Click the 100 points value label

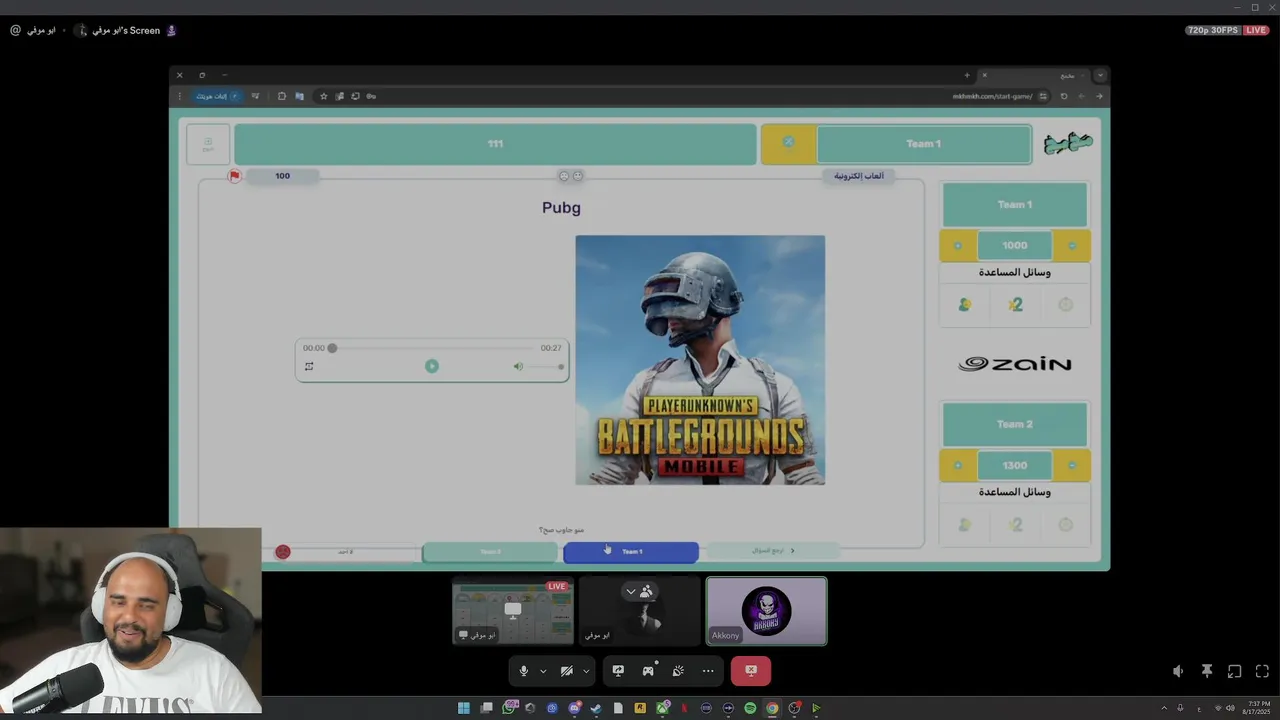pyautogui.click(x=282, y=176)
